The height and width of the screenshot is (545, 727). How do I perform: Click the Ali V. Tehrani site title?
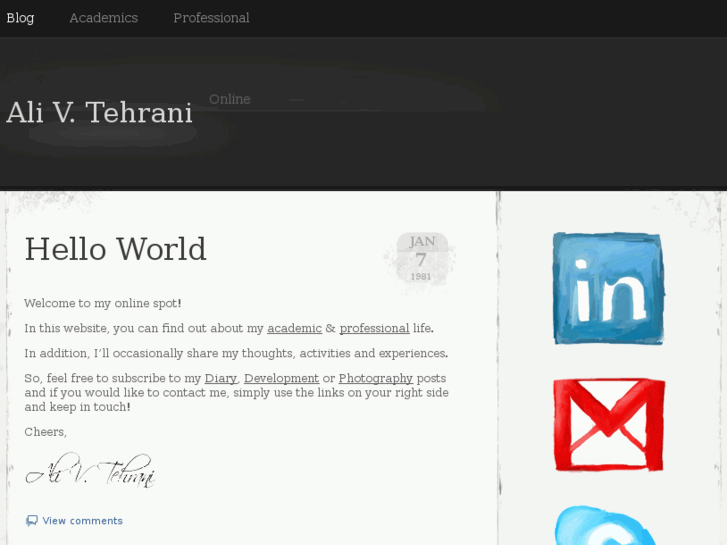coord(99,112)
